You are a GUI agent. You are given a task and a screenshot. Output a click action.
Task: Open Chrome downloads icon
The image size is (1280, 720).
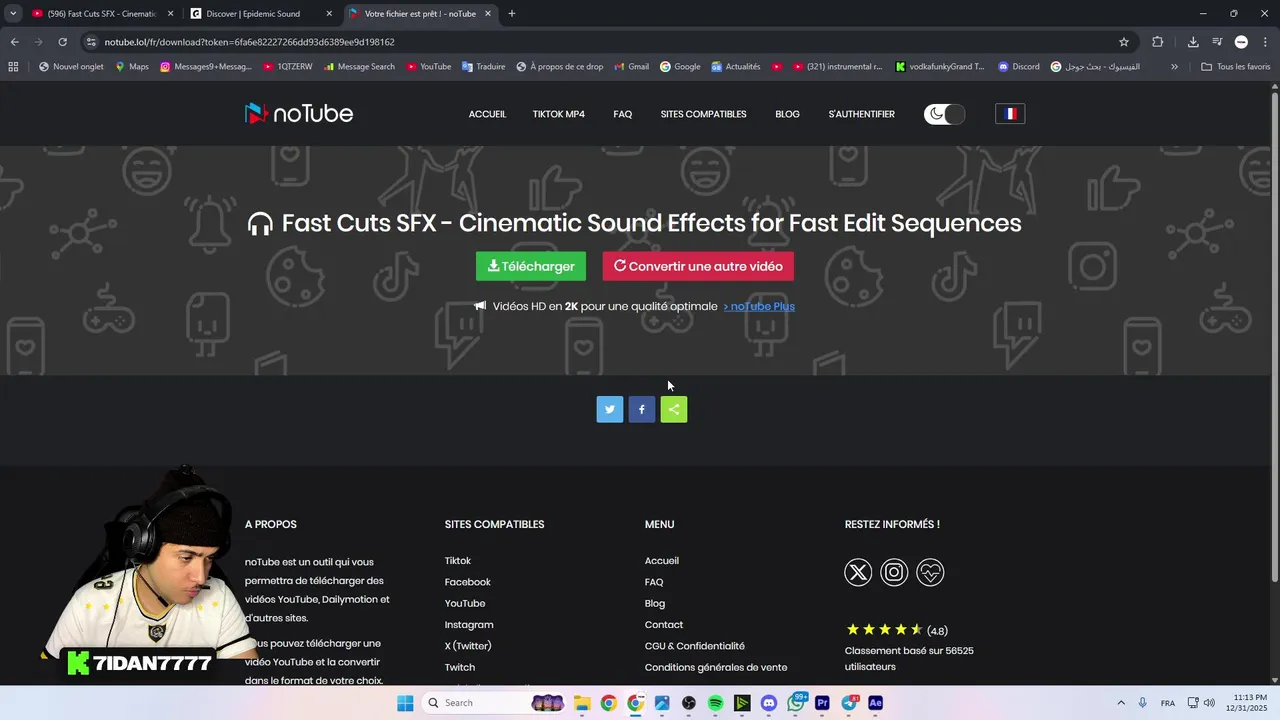tap(1193, 42)
